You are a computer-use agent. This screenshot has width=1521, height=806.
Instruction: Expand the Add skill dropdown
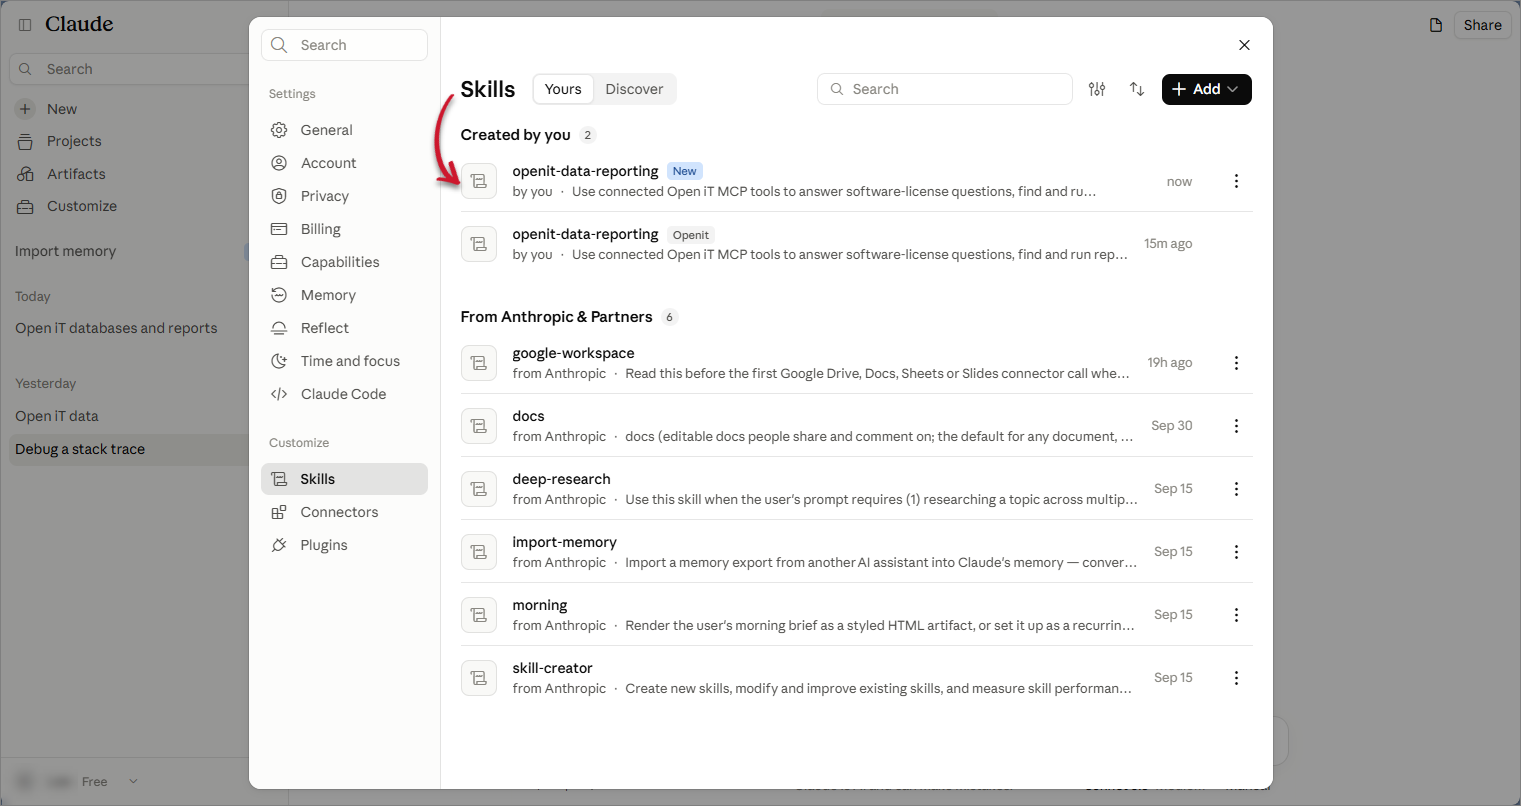[x=1206, y=89]
